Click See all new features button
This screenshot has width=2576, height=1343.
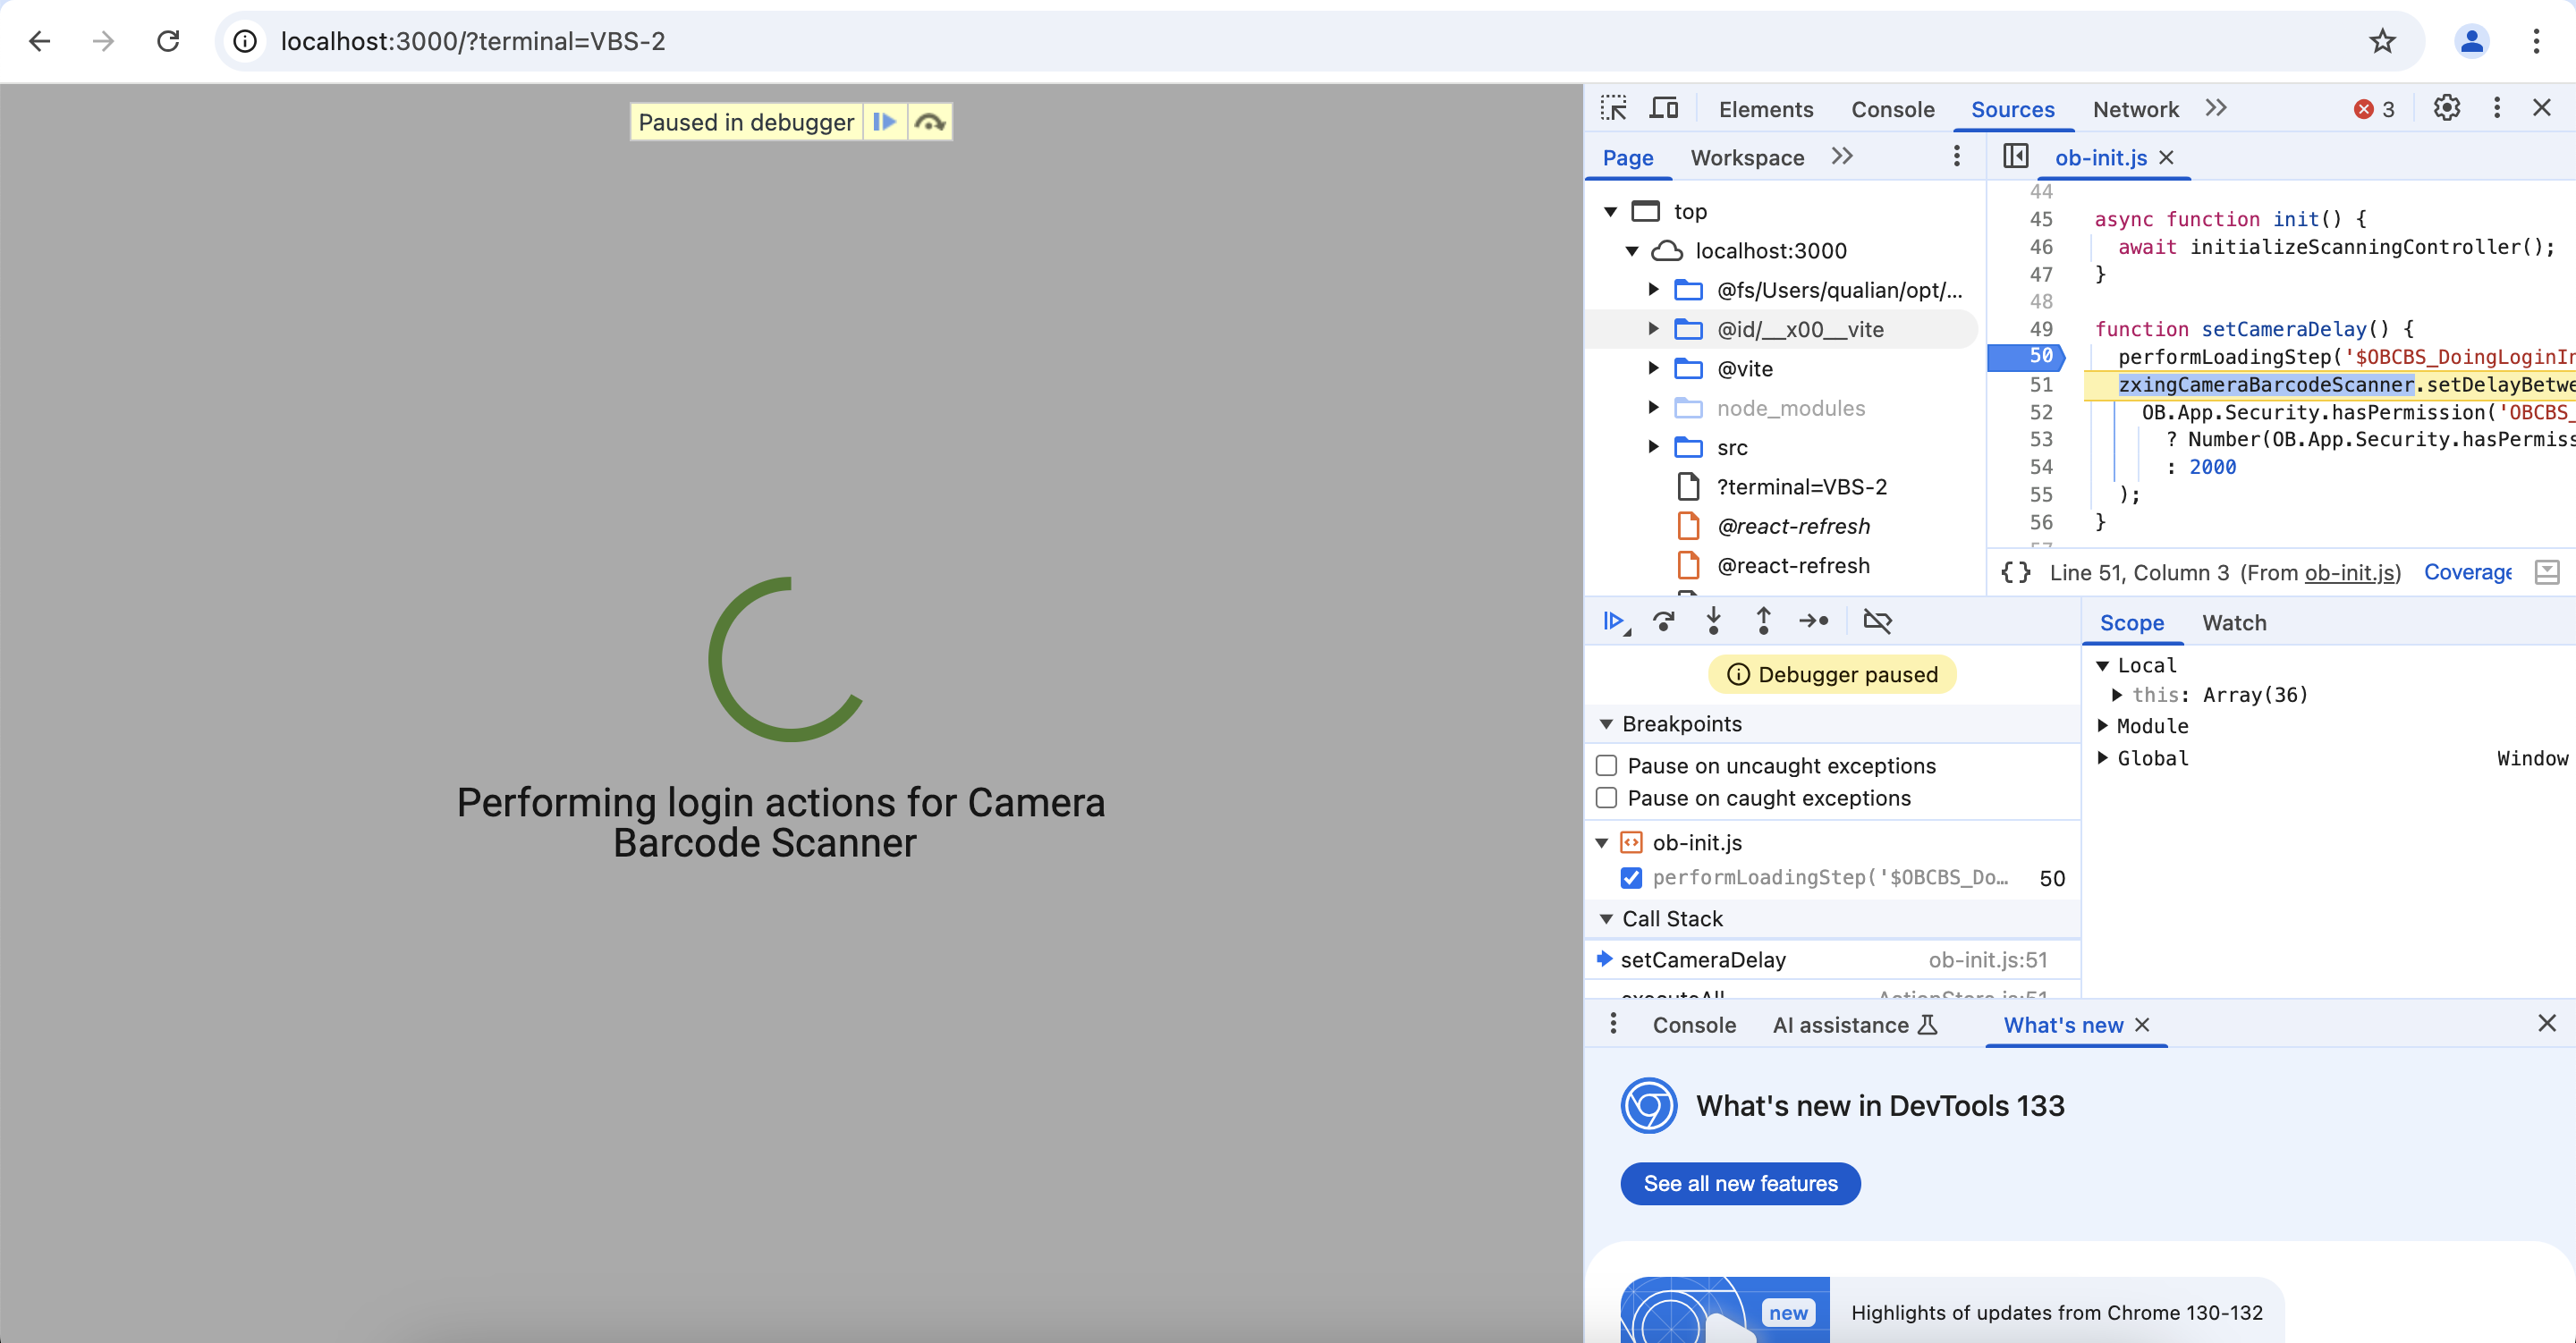[1739, 1183]
